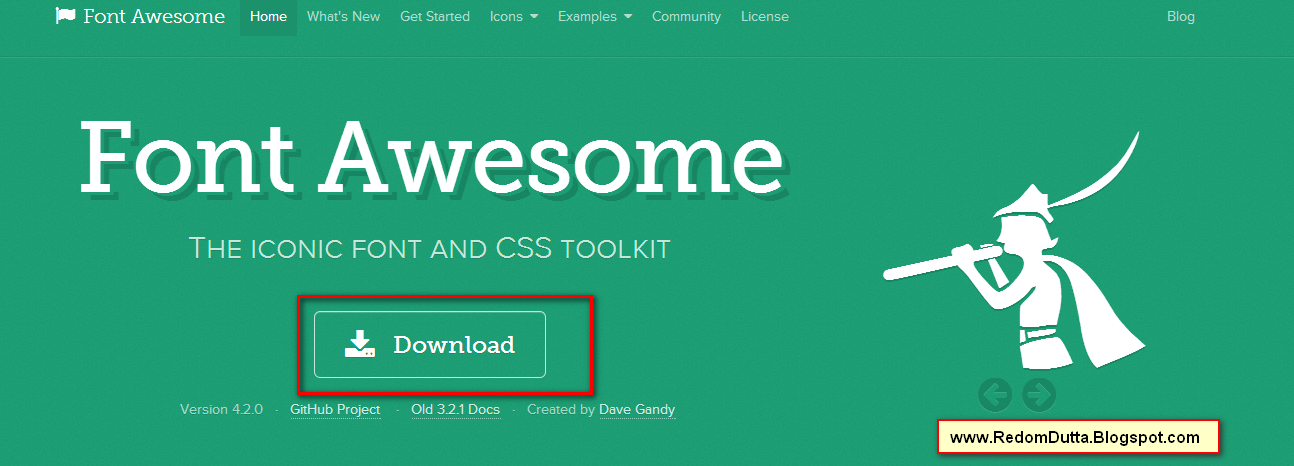Screen dimensions: 1294x466
Task: Click the tagline 'The iconic font and CSS toolkit'
Action: (x=429, y=247)
